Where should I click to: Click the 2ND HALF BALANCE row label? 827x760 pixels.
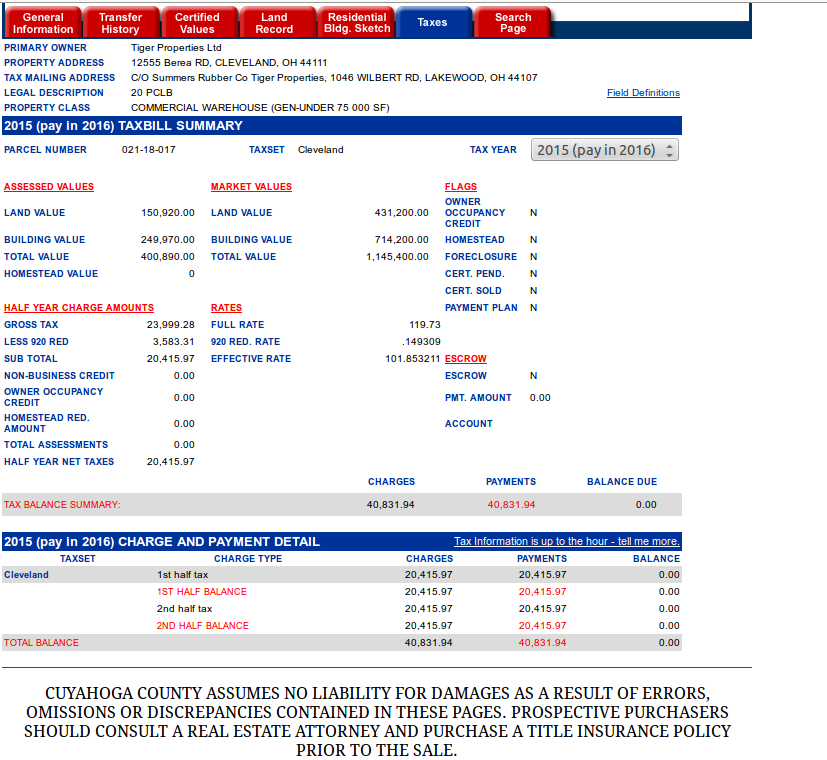pyautogui.click(x=203, y=626)
